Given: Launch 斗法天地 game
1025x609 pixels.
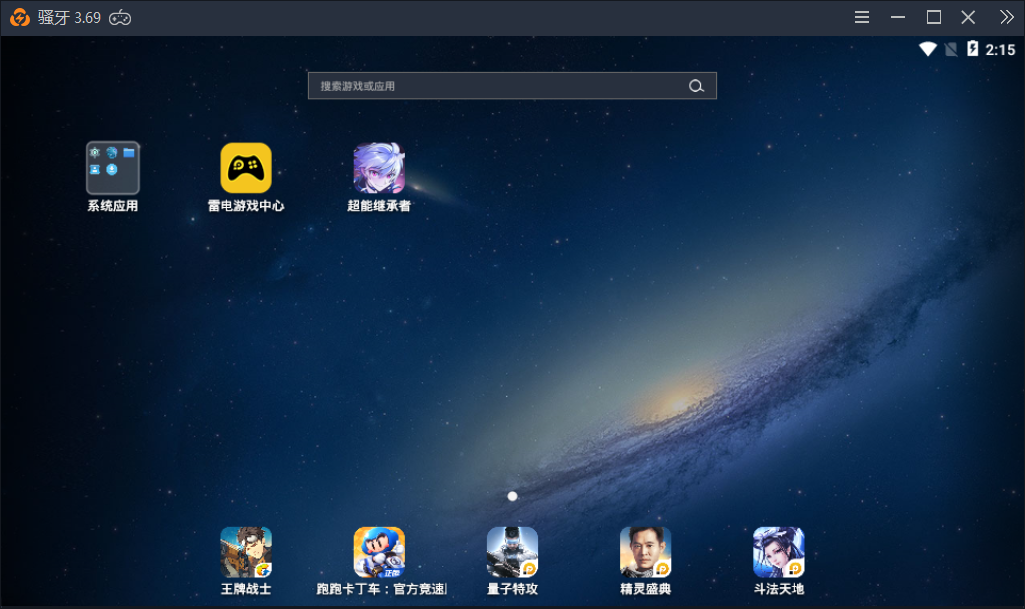Looking at the screenshot, I should click(778, 552).
